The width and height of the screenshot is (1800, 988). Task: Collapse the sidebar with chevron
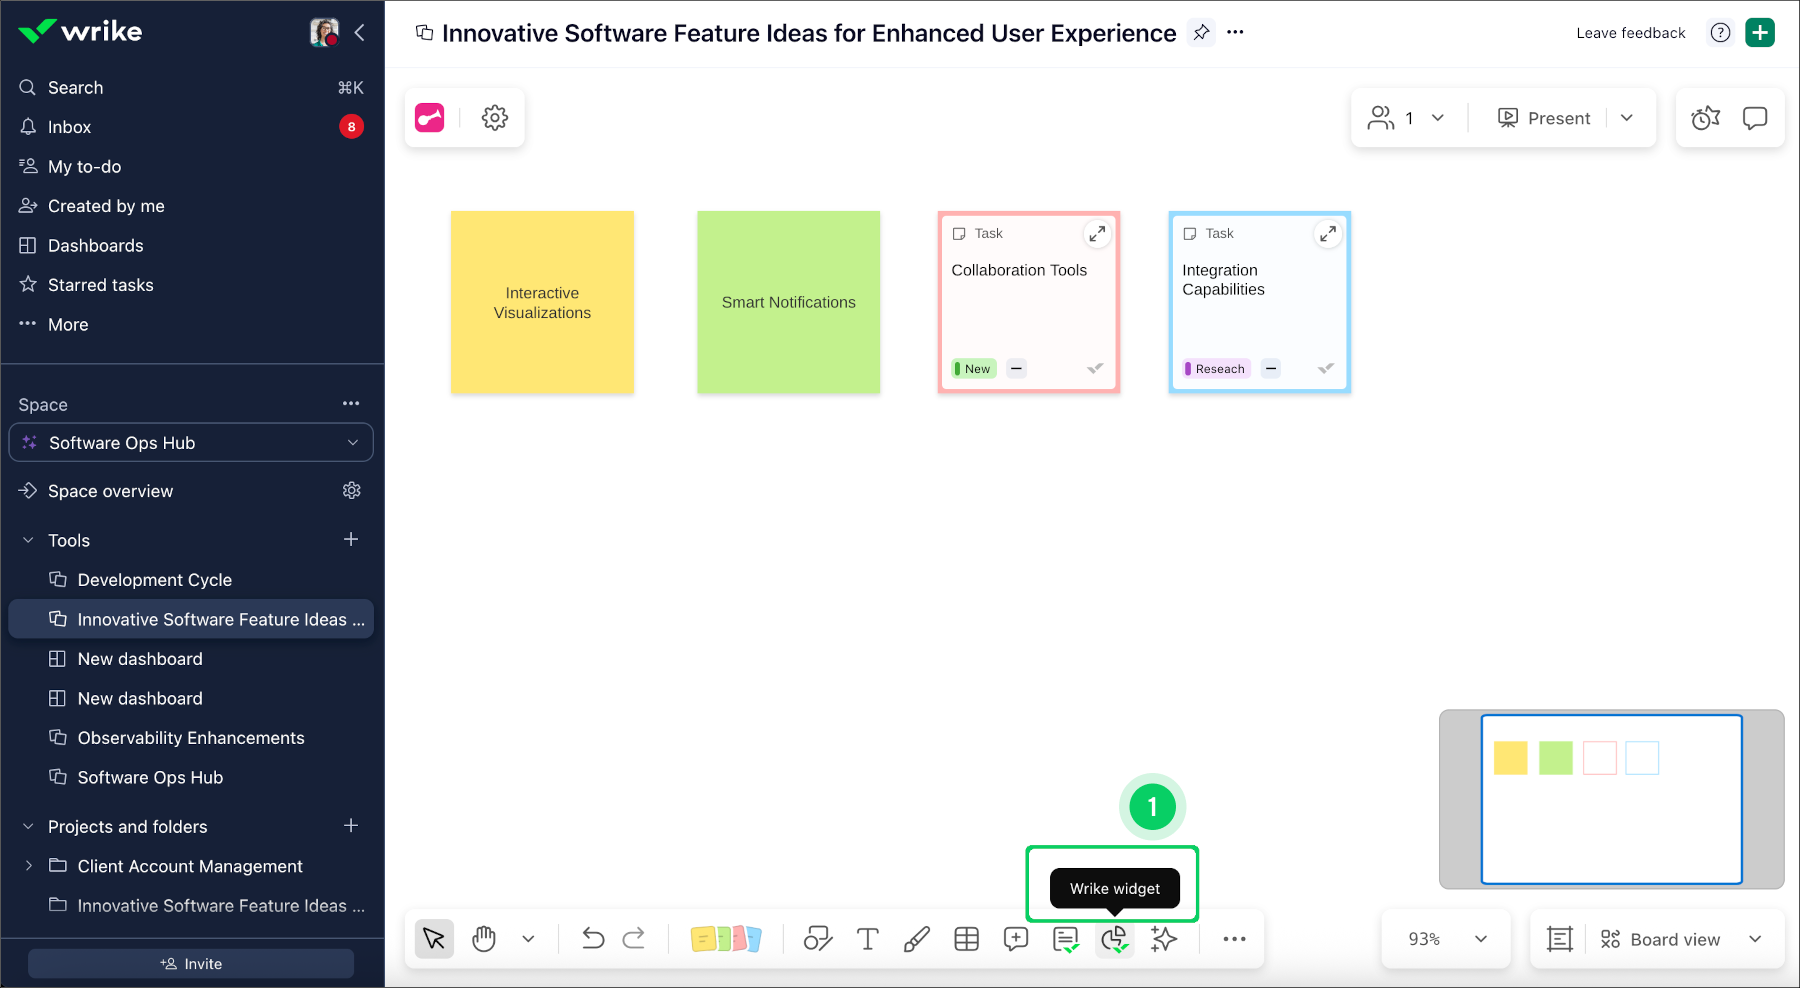(359, 33)
